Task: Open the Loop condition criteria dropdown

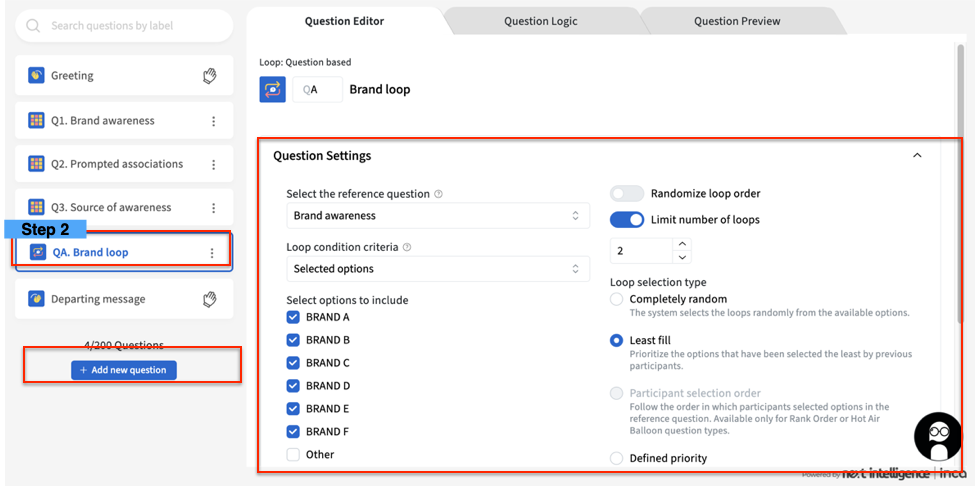Action: (x=435, y=269)
